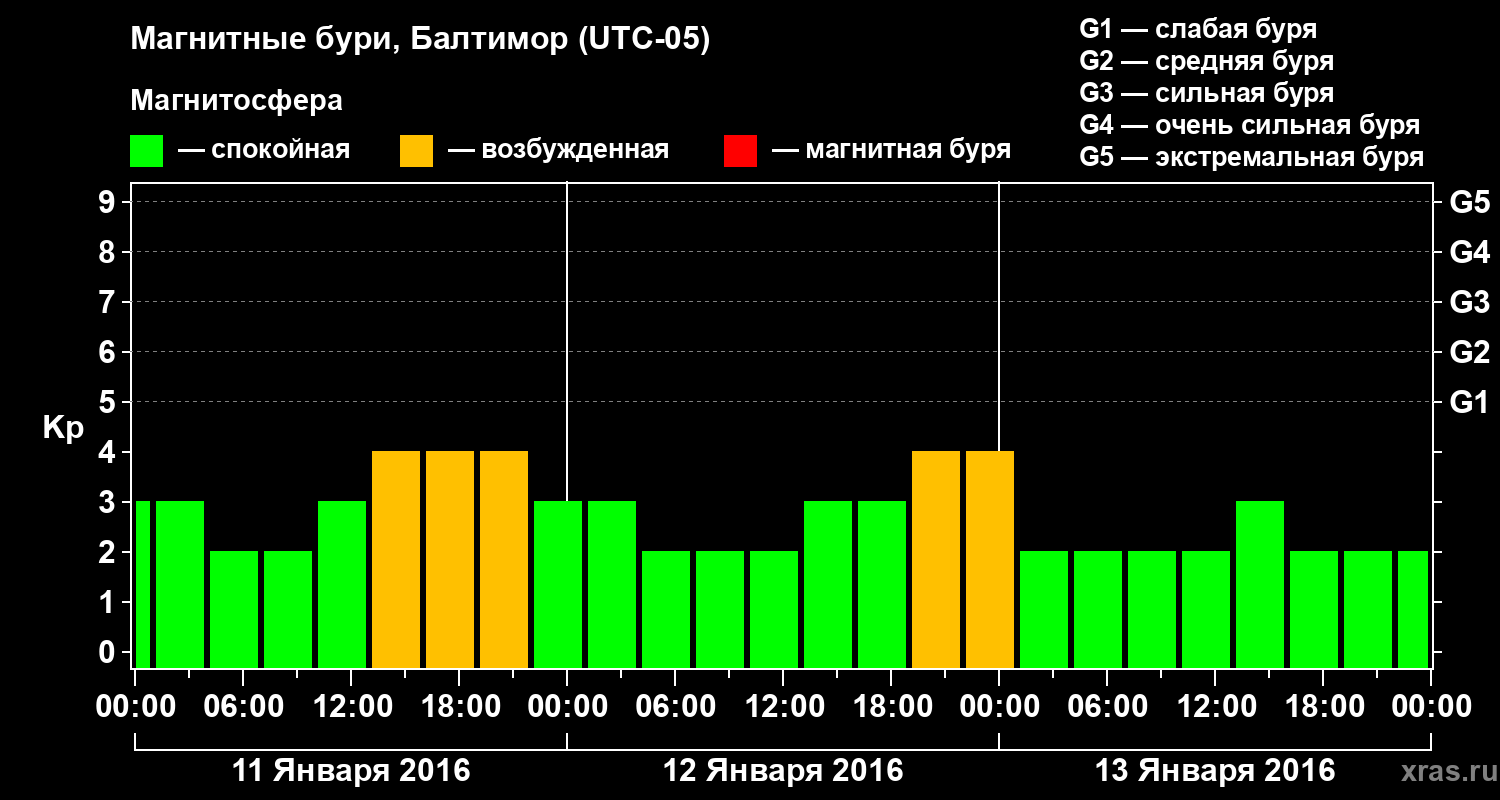Click the narrow green bar ending 13 Января
This screenshot has width=1500, height=800.
pos(1413,609)
